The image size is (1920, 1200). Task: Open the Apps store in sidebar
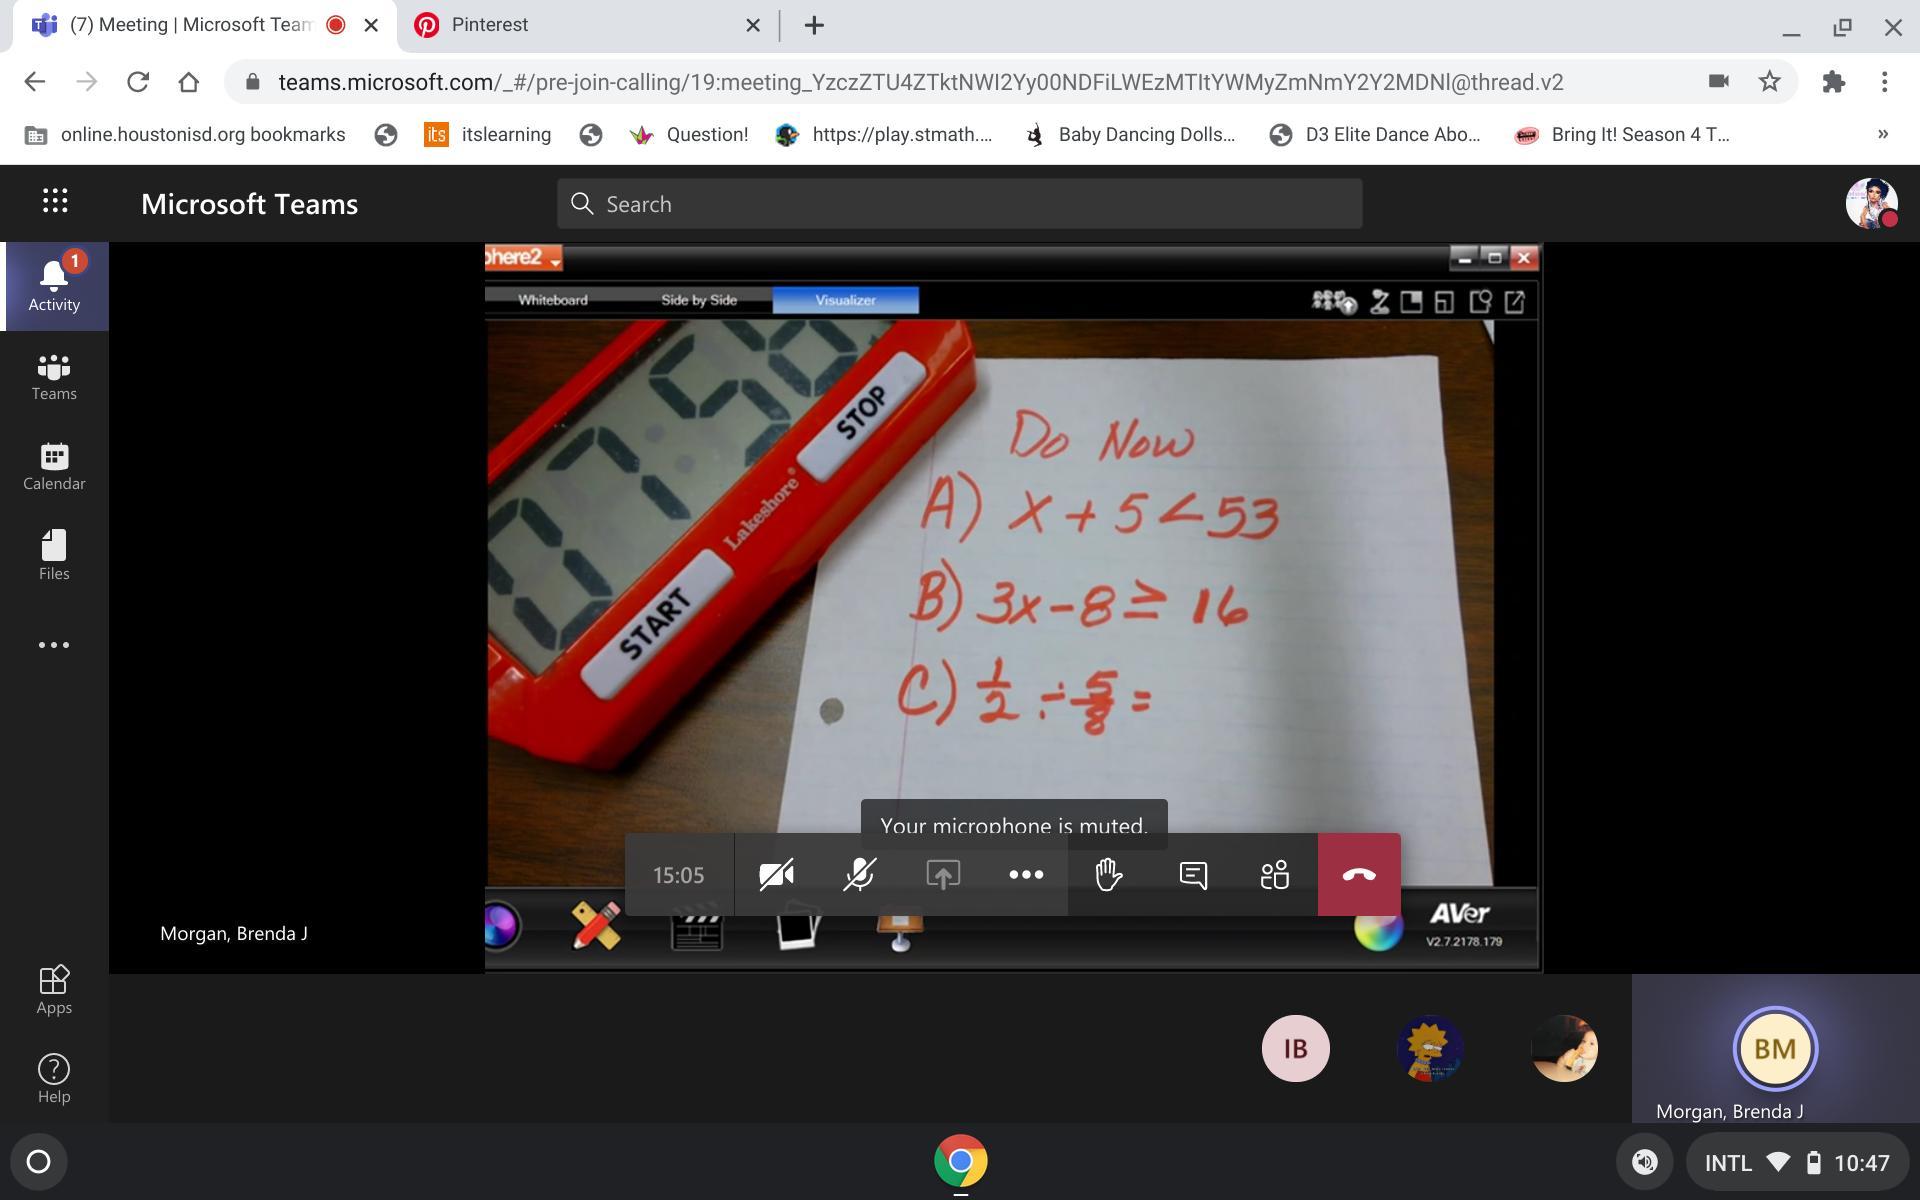click(54, 989)
